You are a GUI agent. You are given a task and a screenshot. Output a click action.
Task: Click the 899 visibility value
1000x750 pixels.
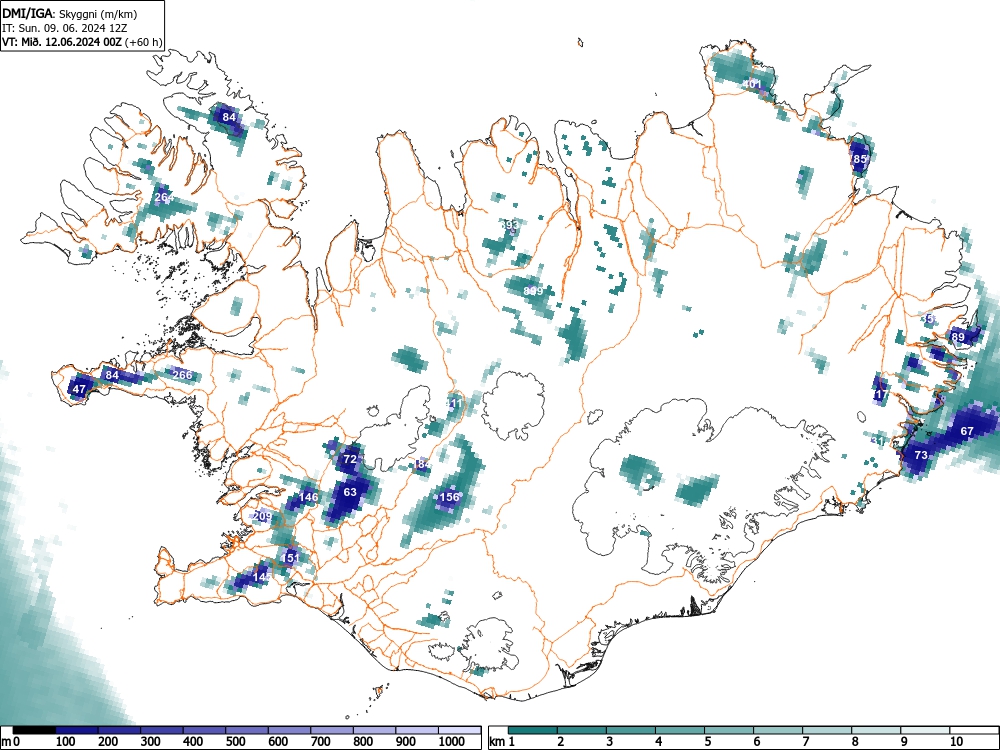(533, 291)
